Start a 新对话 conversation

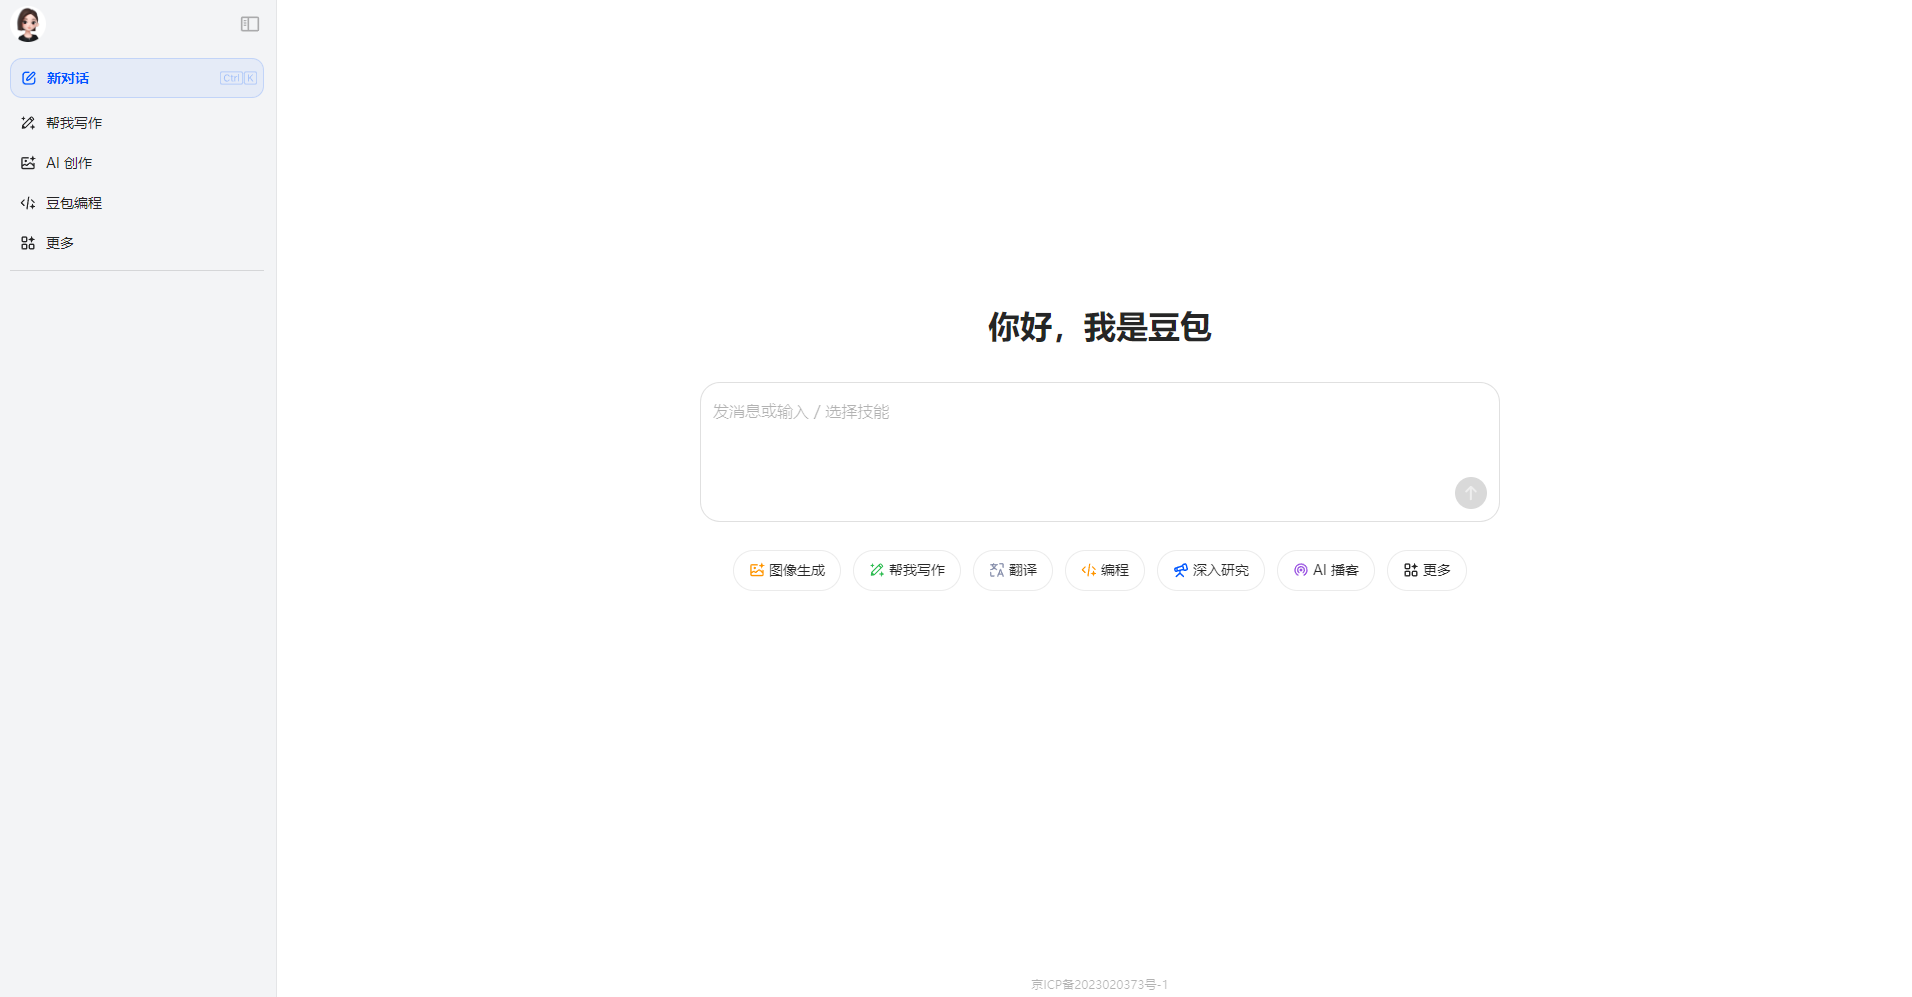[x=67, y=77]
